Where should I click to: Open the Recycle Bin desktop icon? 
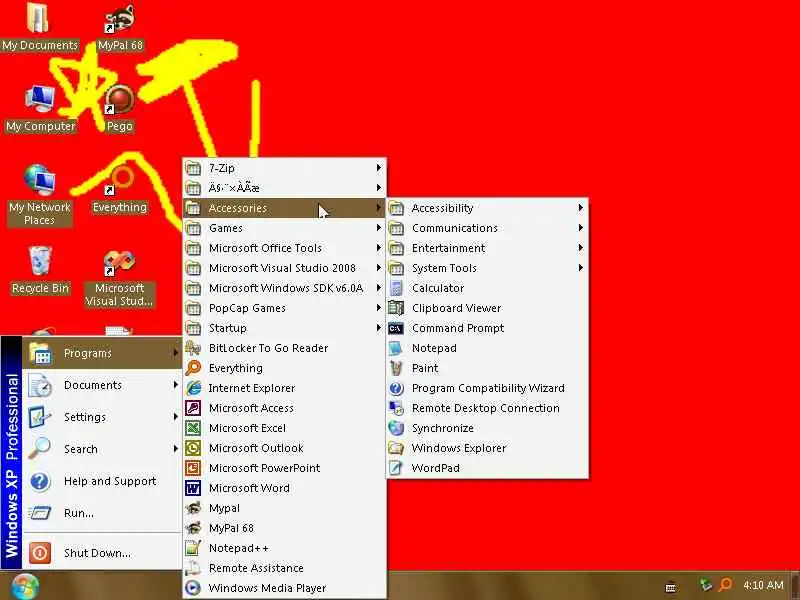click(x=40, y=270)
